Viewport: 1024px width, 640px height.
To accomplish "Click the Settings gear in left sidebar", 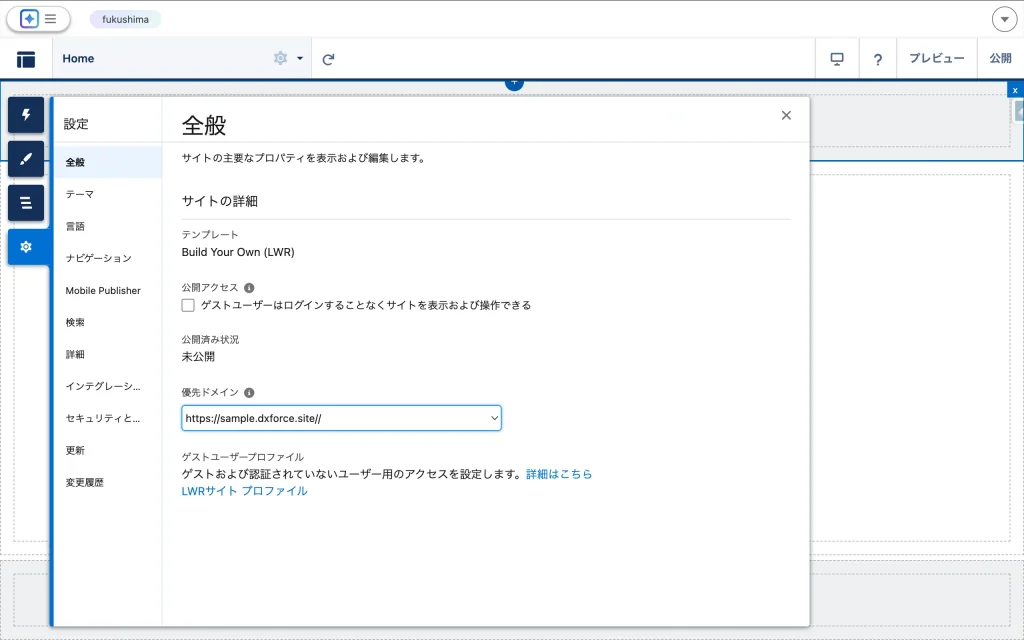I will [x=26, y=247].
